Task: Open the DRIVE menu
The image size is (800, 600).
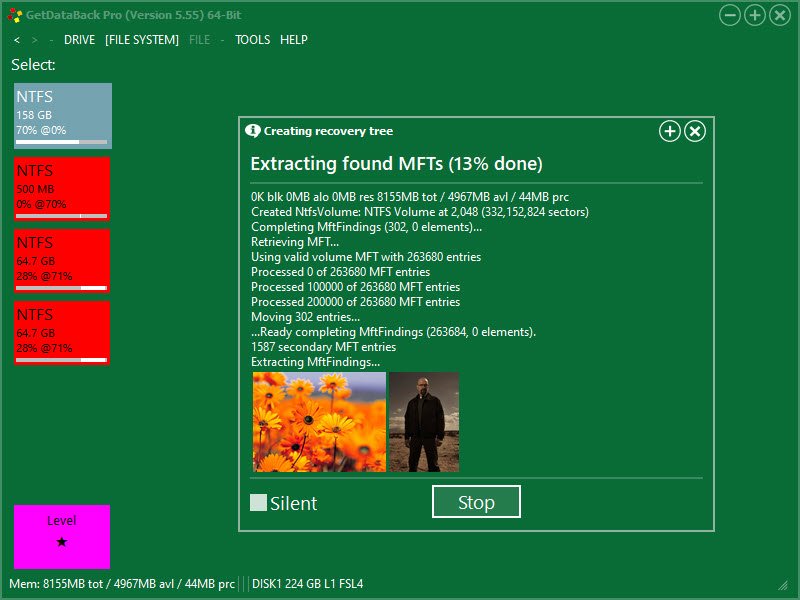Action: click(x=79, y=40)
